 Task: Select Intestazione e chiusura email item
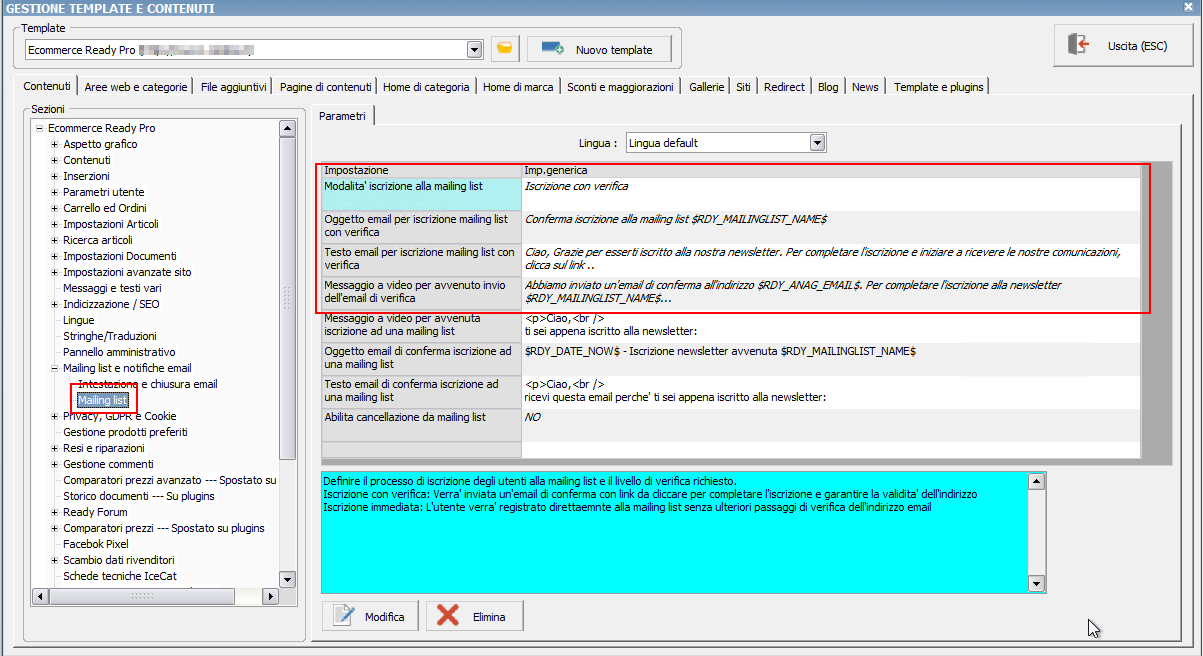point(147,384)
